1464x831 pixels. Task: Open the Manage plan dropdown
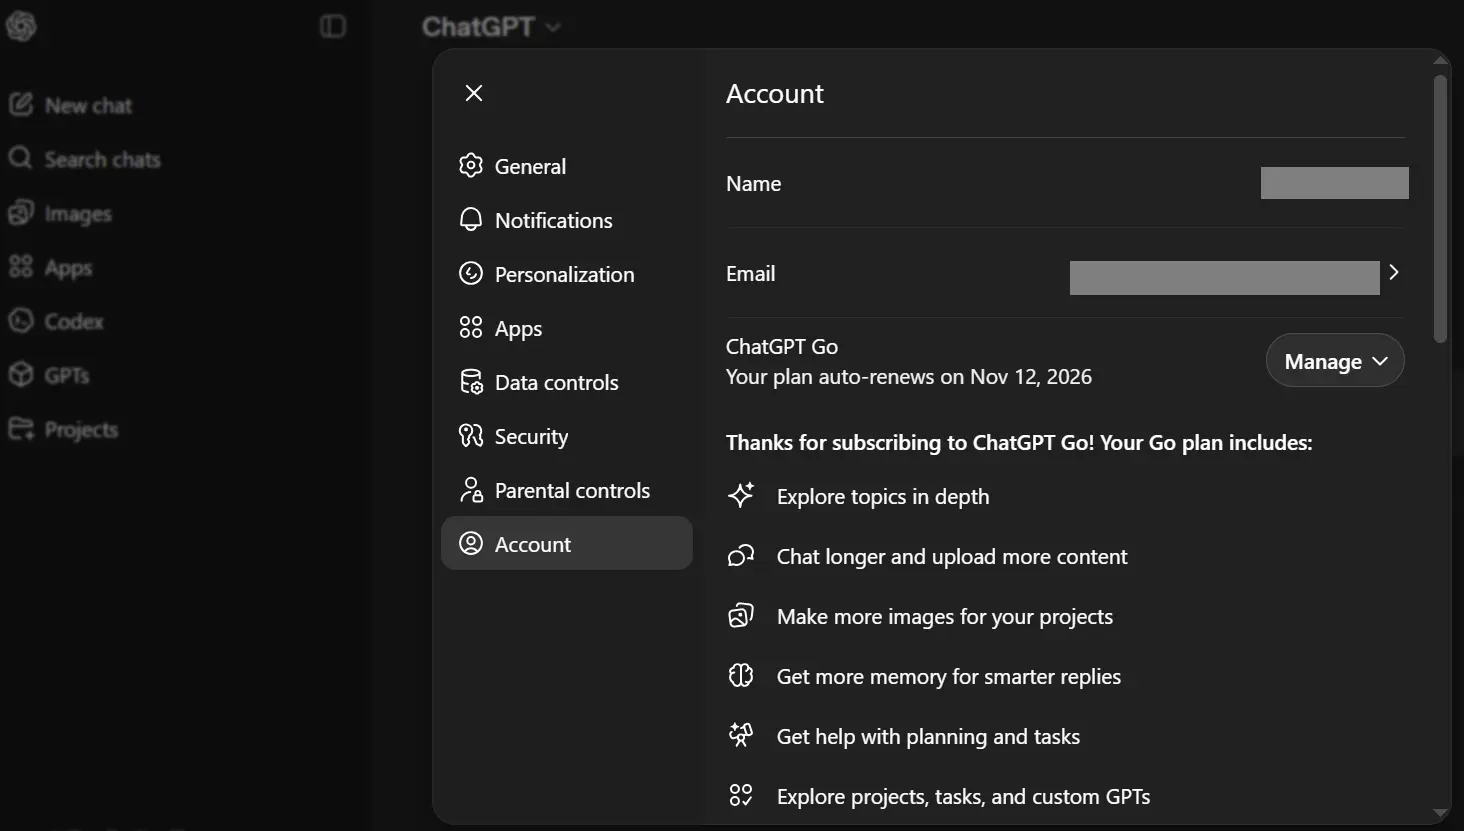pyautogui.click(x=1335, y=361)
